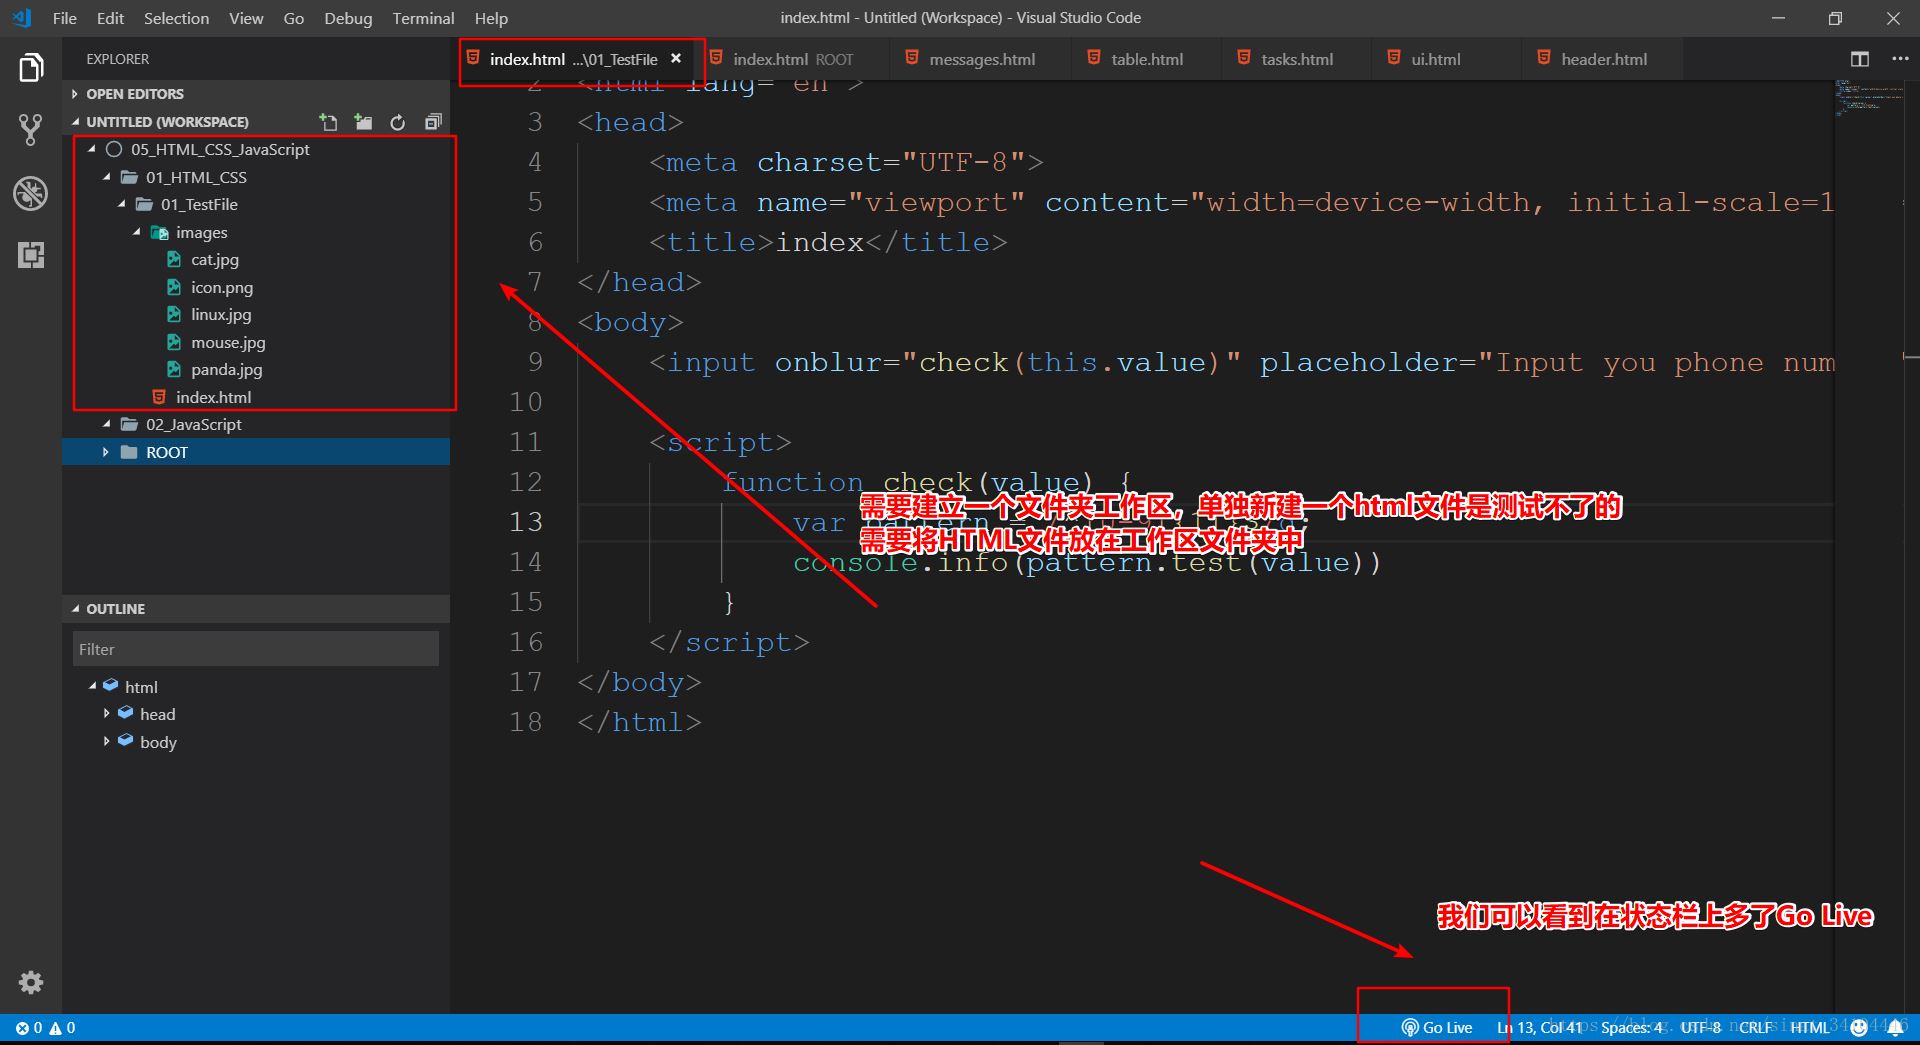Viewport: 1920px width, 1045px height.
Task: Click the New Folder icon in explorer
Action: [x=363, y=122]
